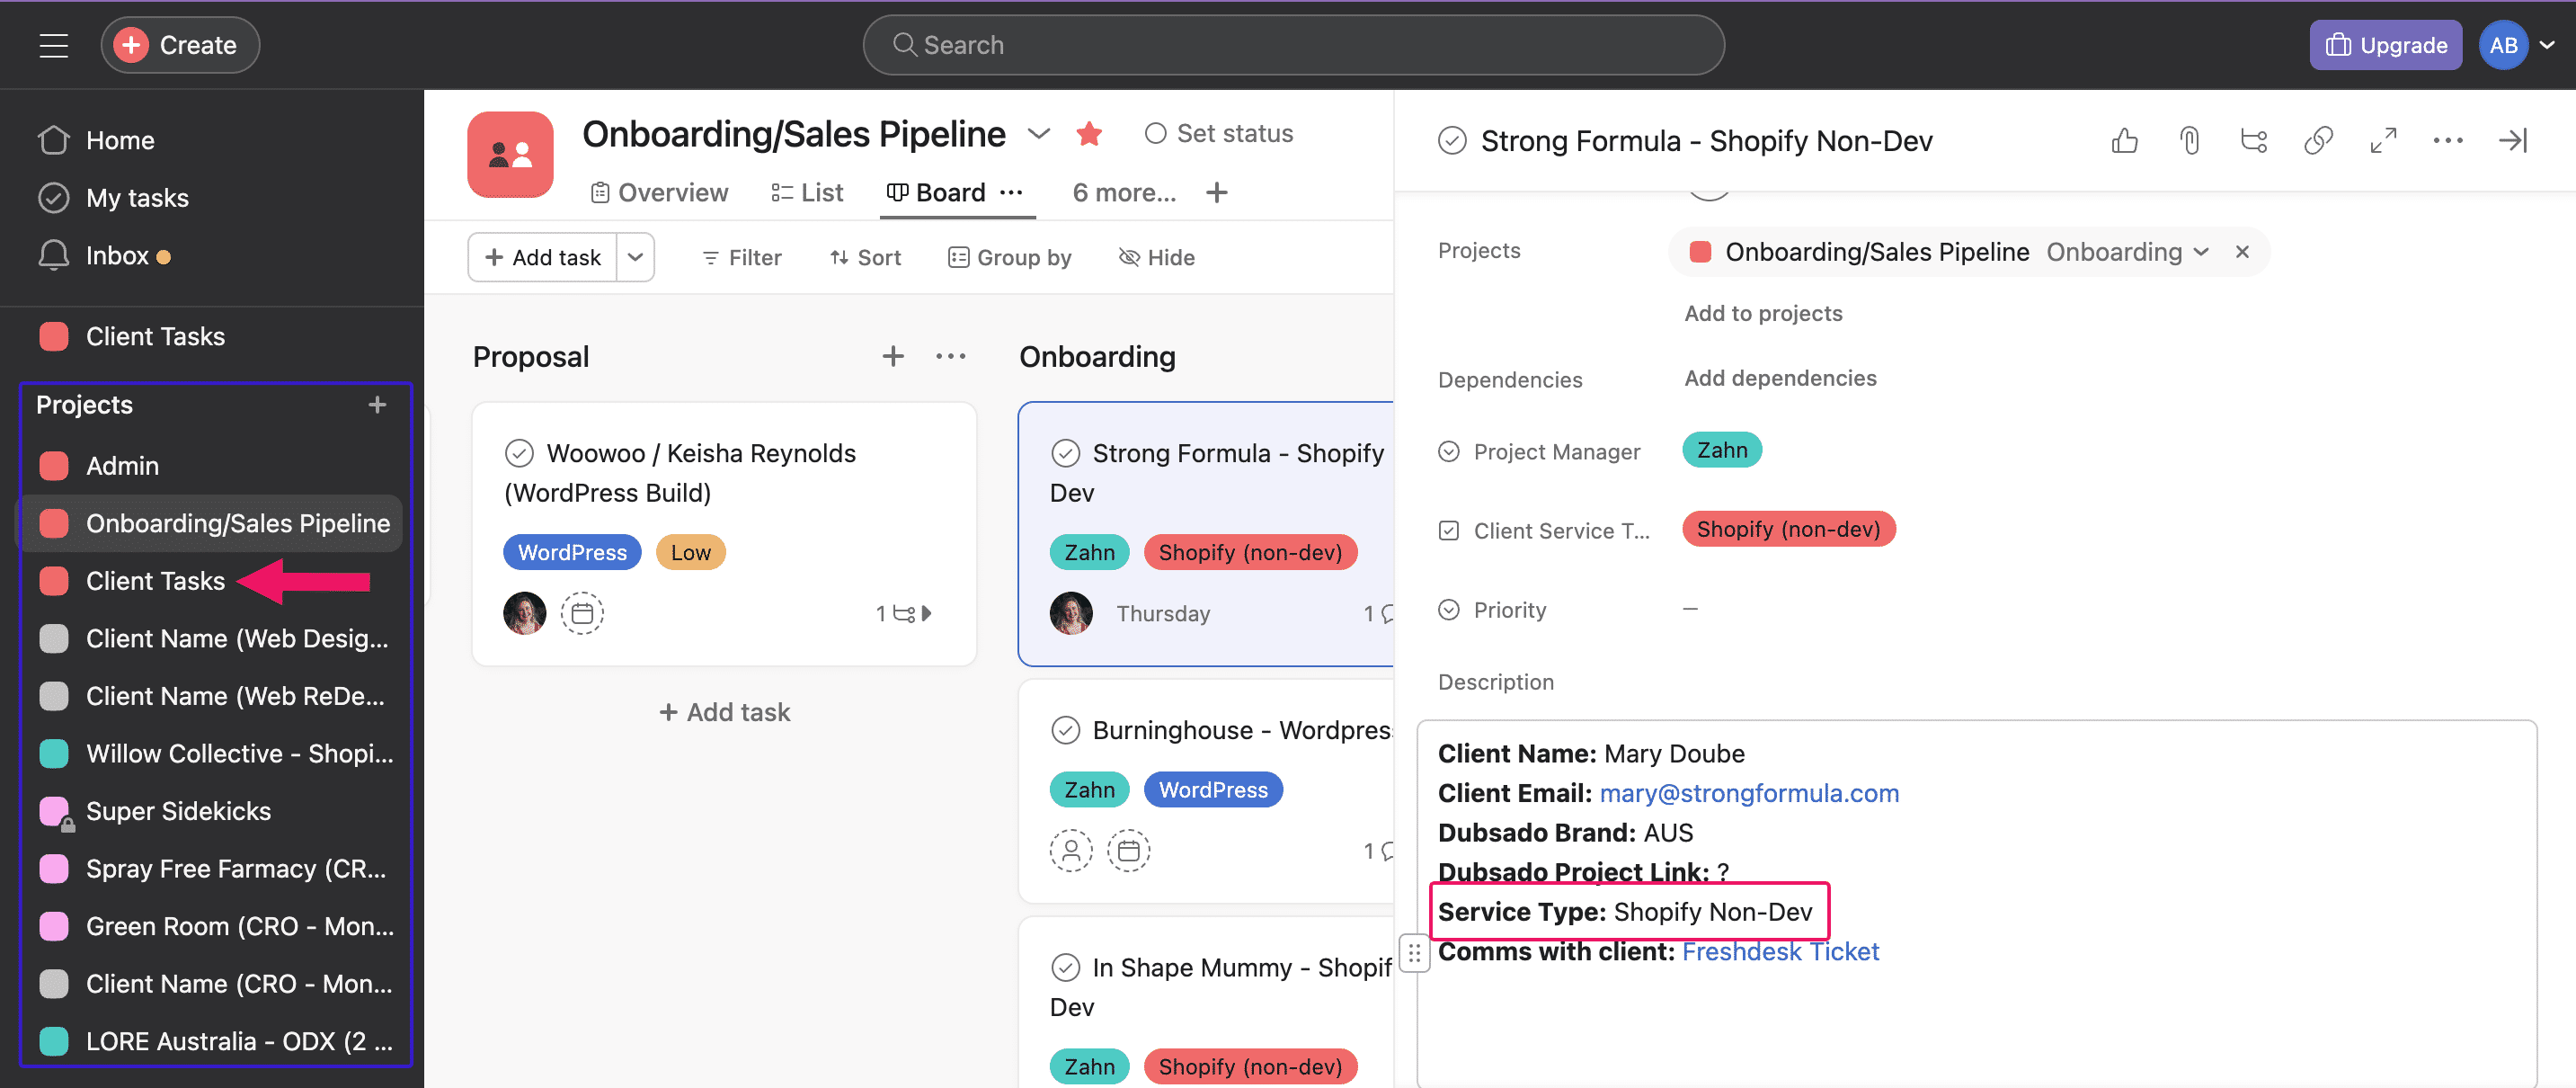This screenshot has height=1088, width=2576.
Task: Open the Freshdesk Ticket link
Action: pos(1781,951)
